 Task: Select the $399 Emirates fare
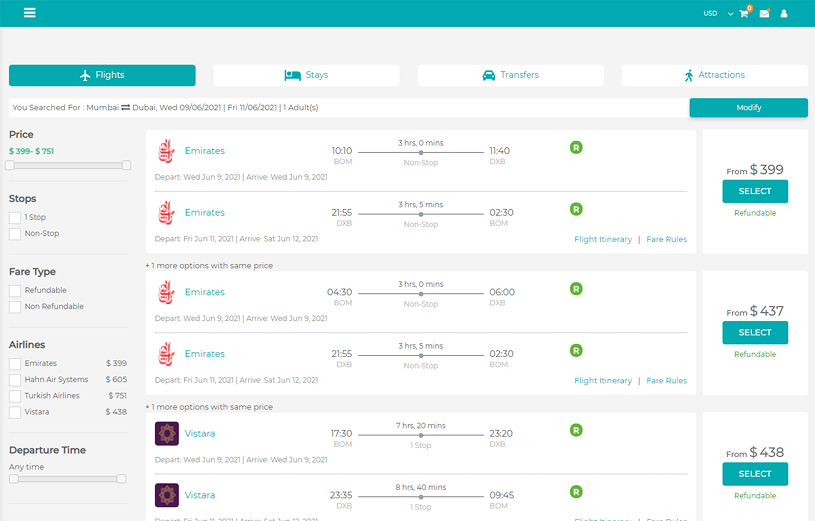click(x=755, y=191)
